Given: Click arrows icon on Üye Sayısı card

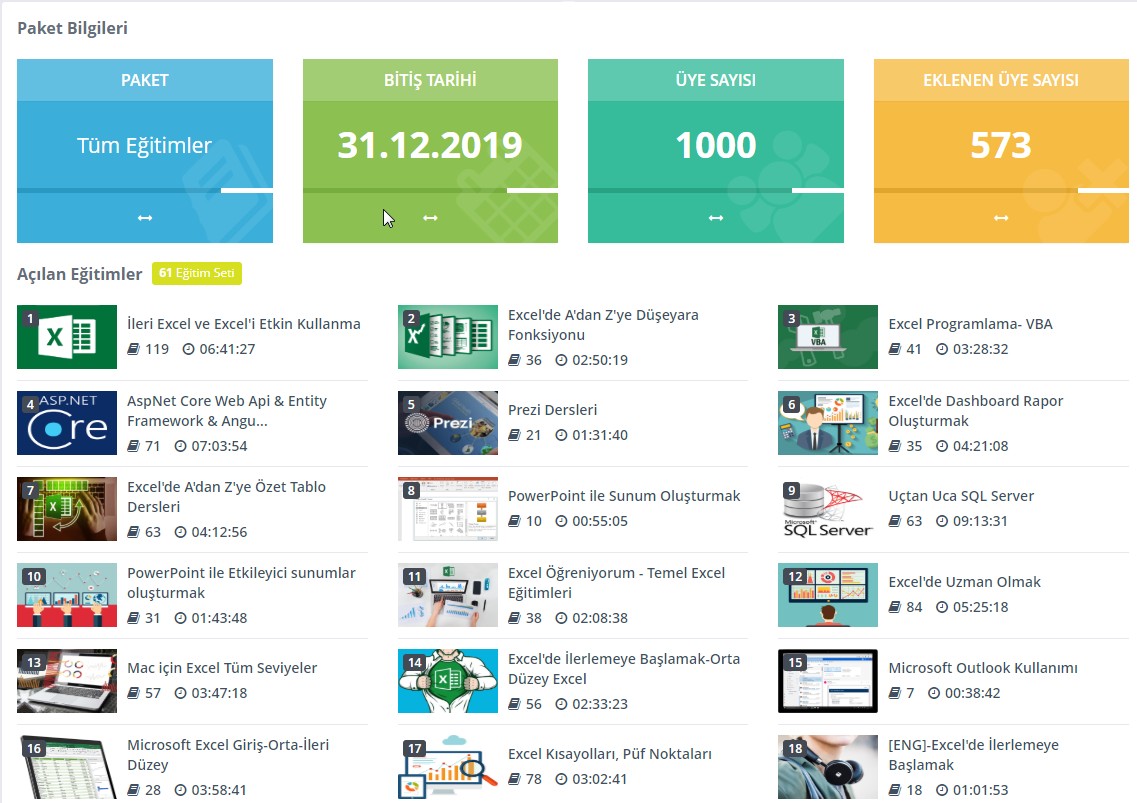Looking at the screenshot, I should pyautogui.click(x=715, y=218).
